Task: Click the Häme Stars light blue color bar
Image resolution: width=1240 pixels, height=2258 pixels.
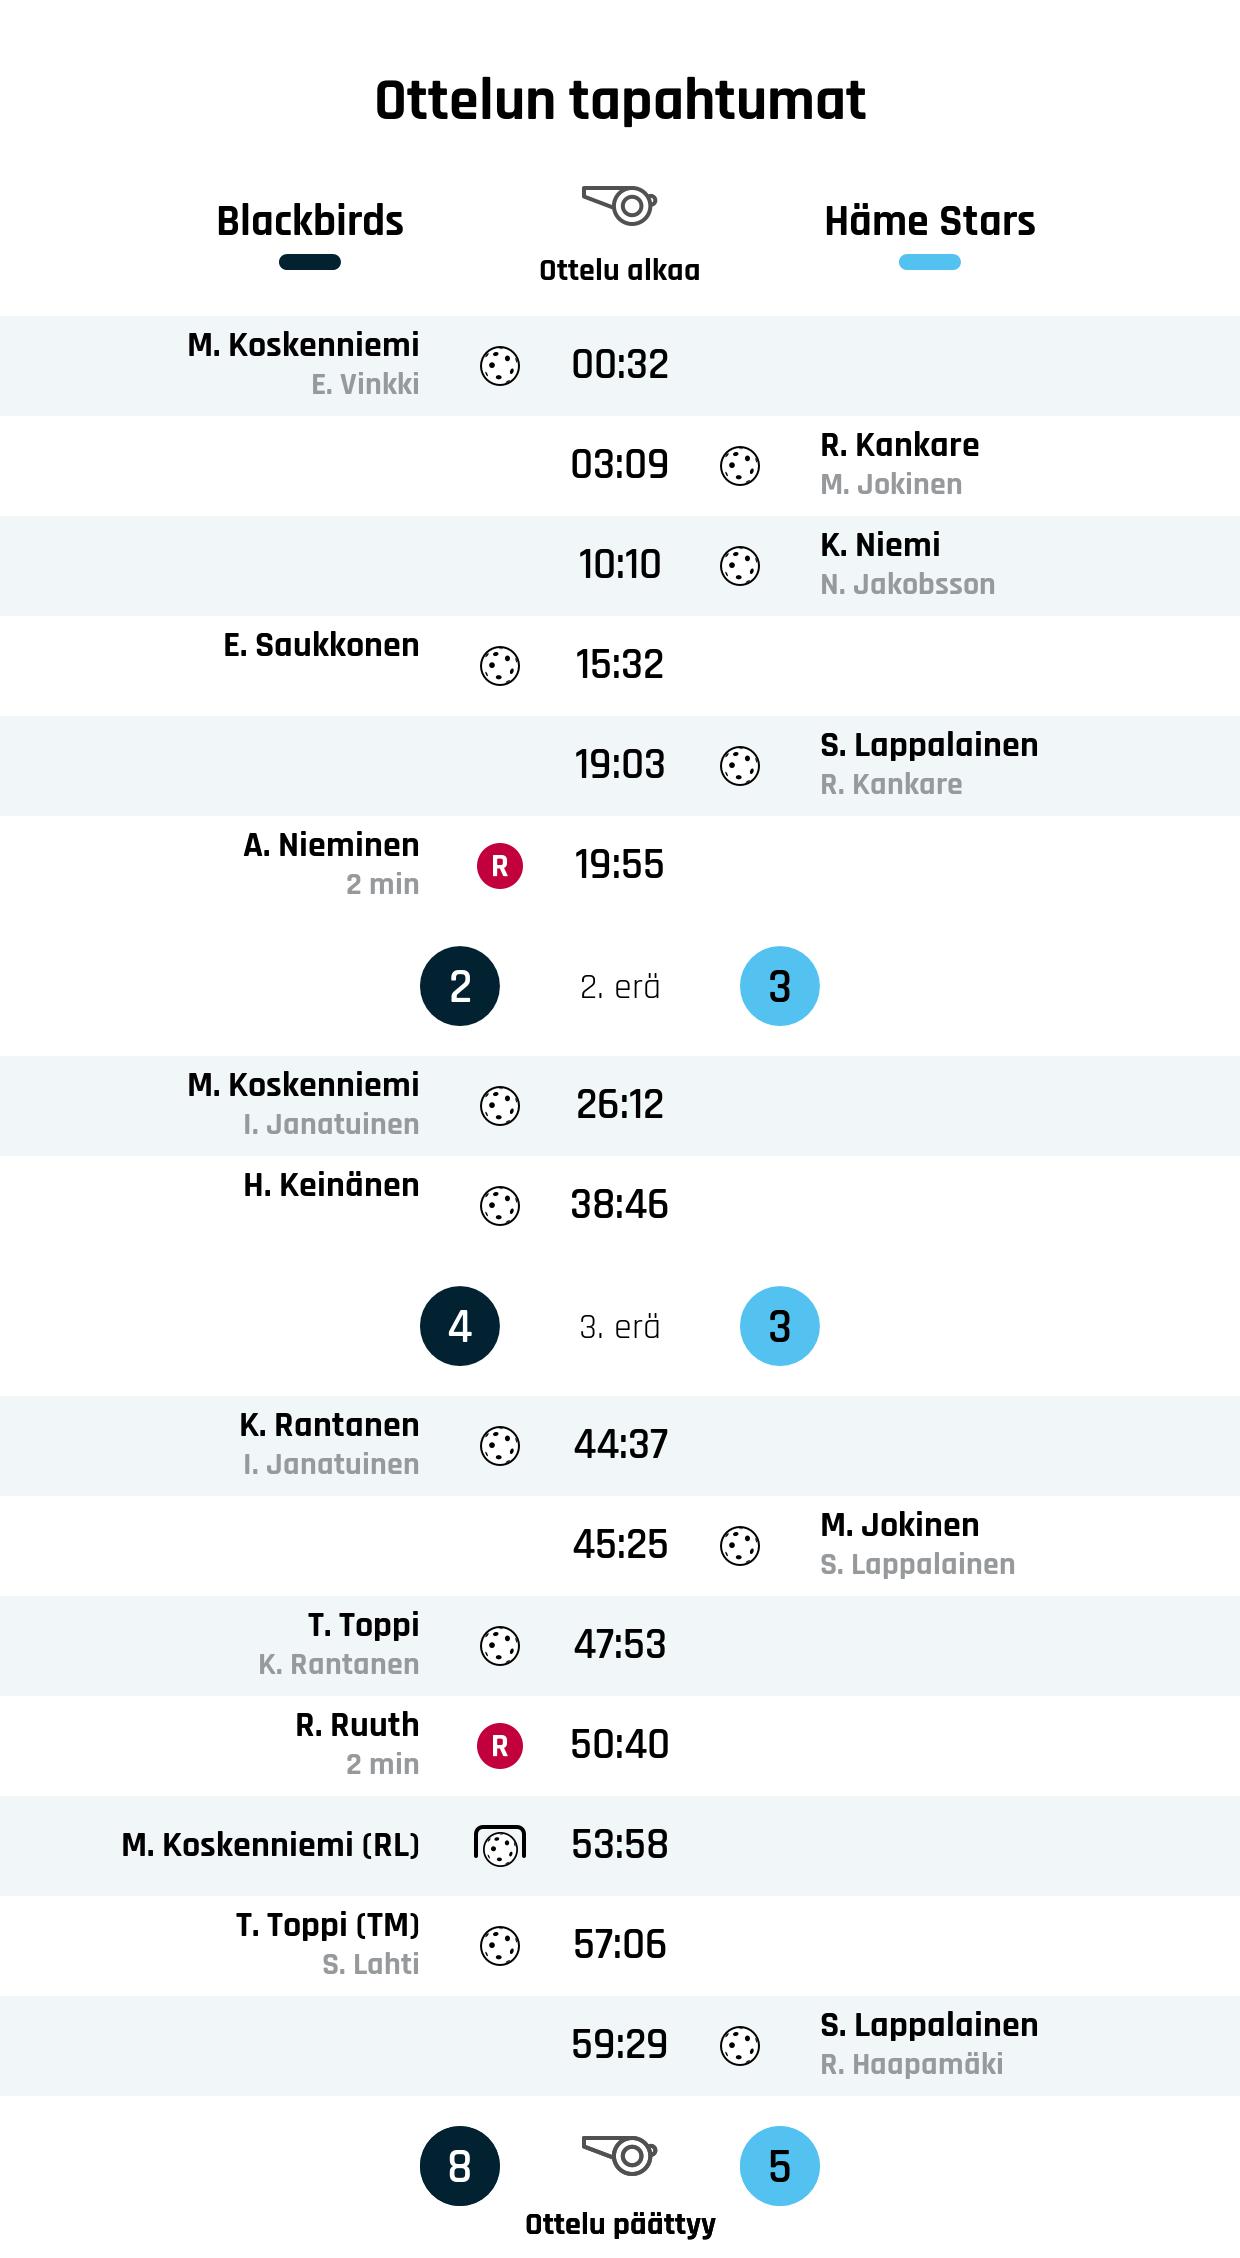Action: tap(929, 263)
